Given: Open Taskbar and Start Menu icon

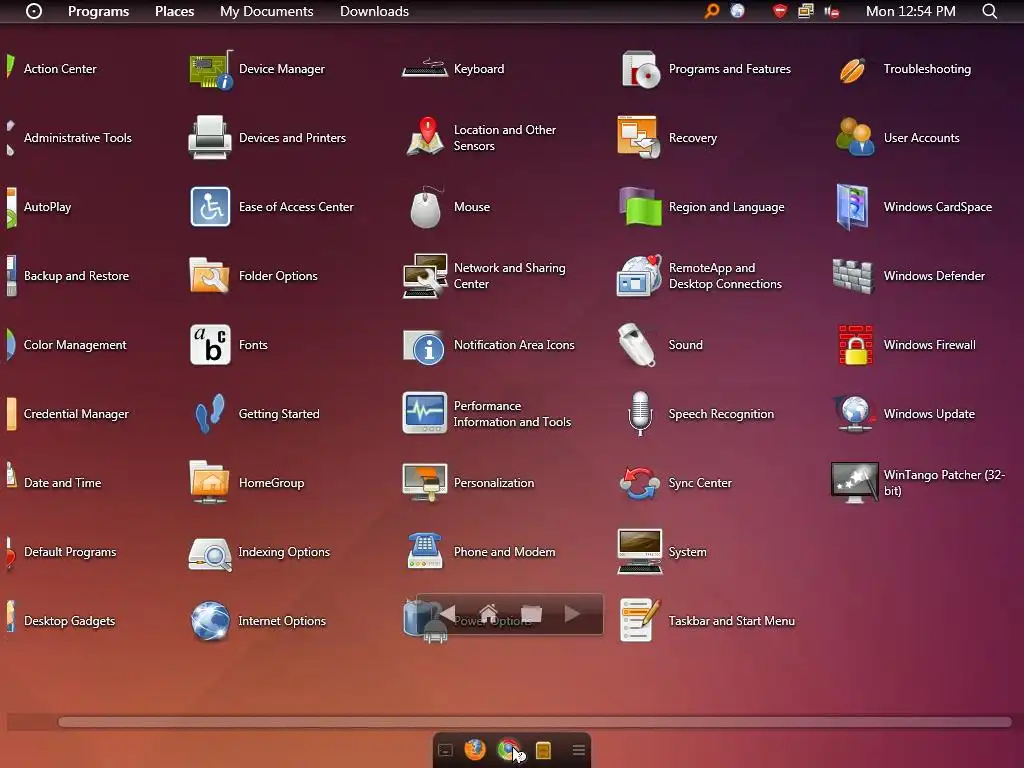Looking at the screenshot, I should tap(640, 620).
